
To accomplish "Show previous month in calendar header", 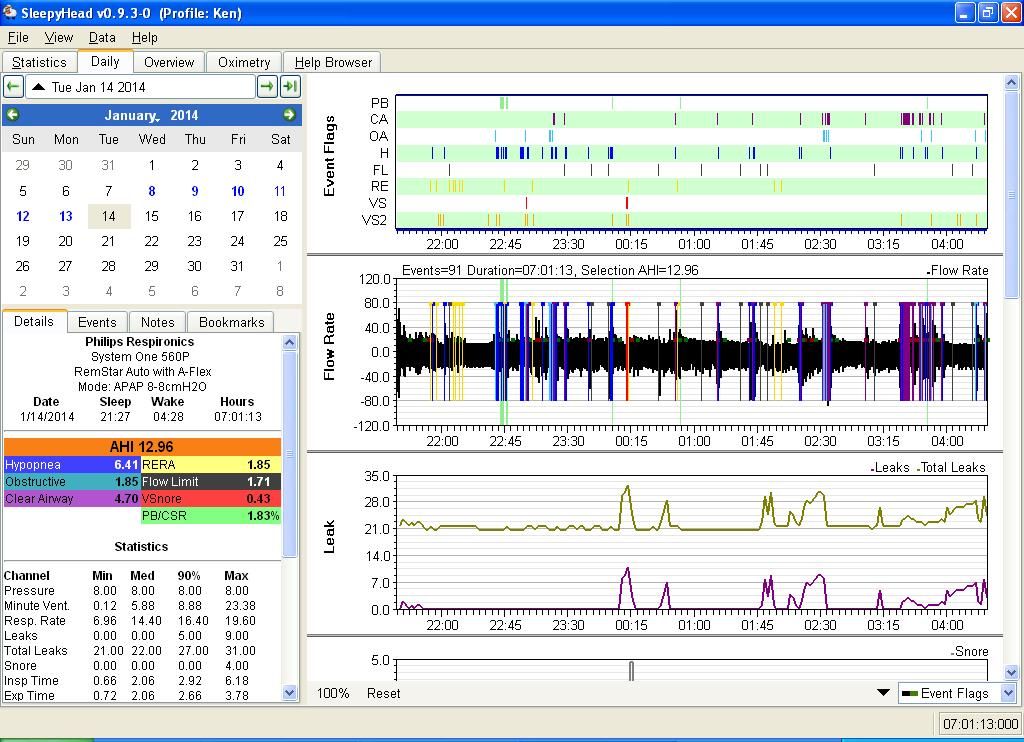I will [12, 115].
